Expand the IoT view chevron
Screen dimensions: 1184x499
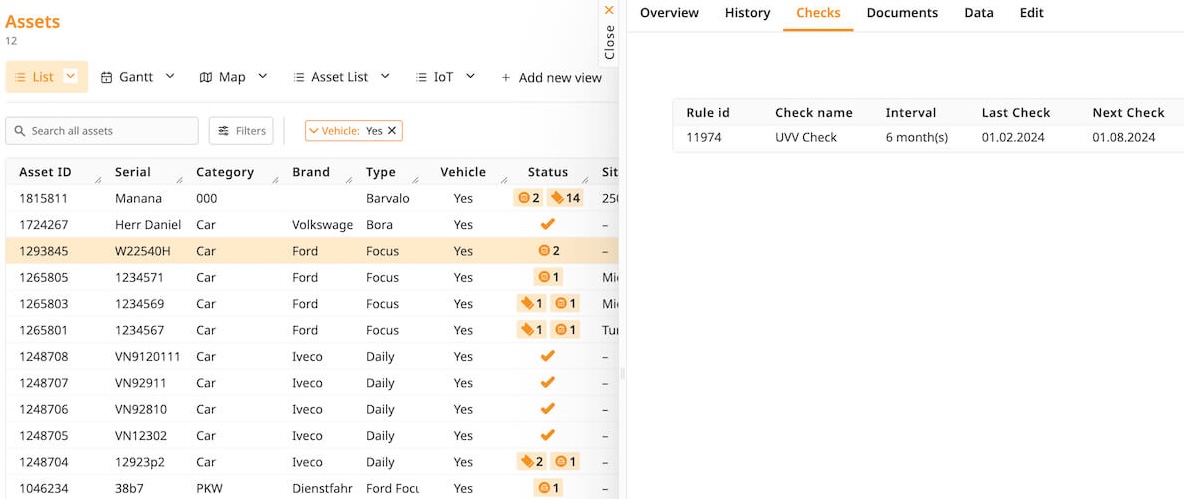470,76
